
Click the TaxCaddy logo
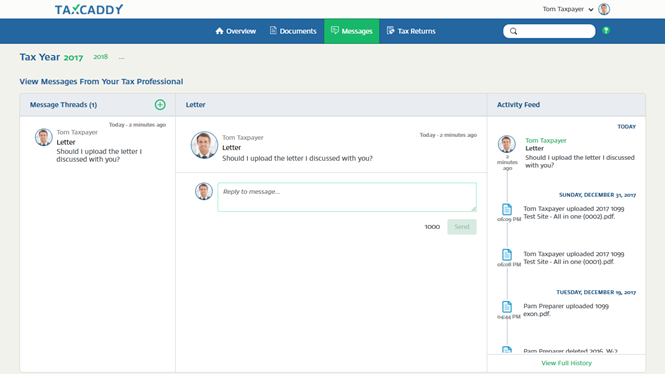click(x=89, y=9)
